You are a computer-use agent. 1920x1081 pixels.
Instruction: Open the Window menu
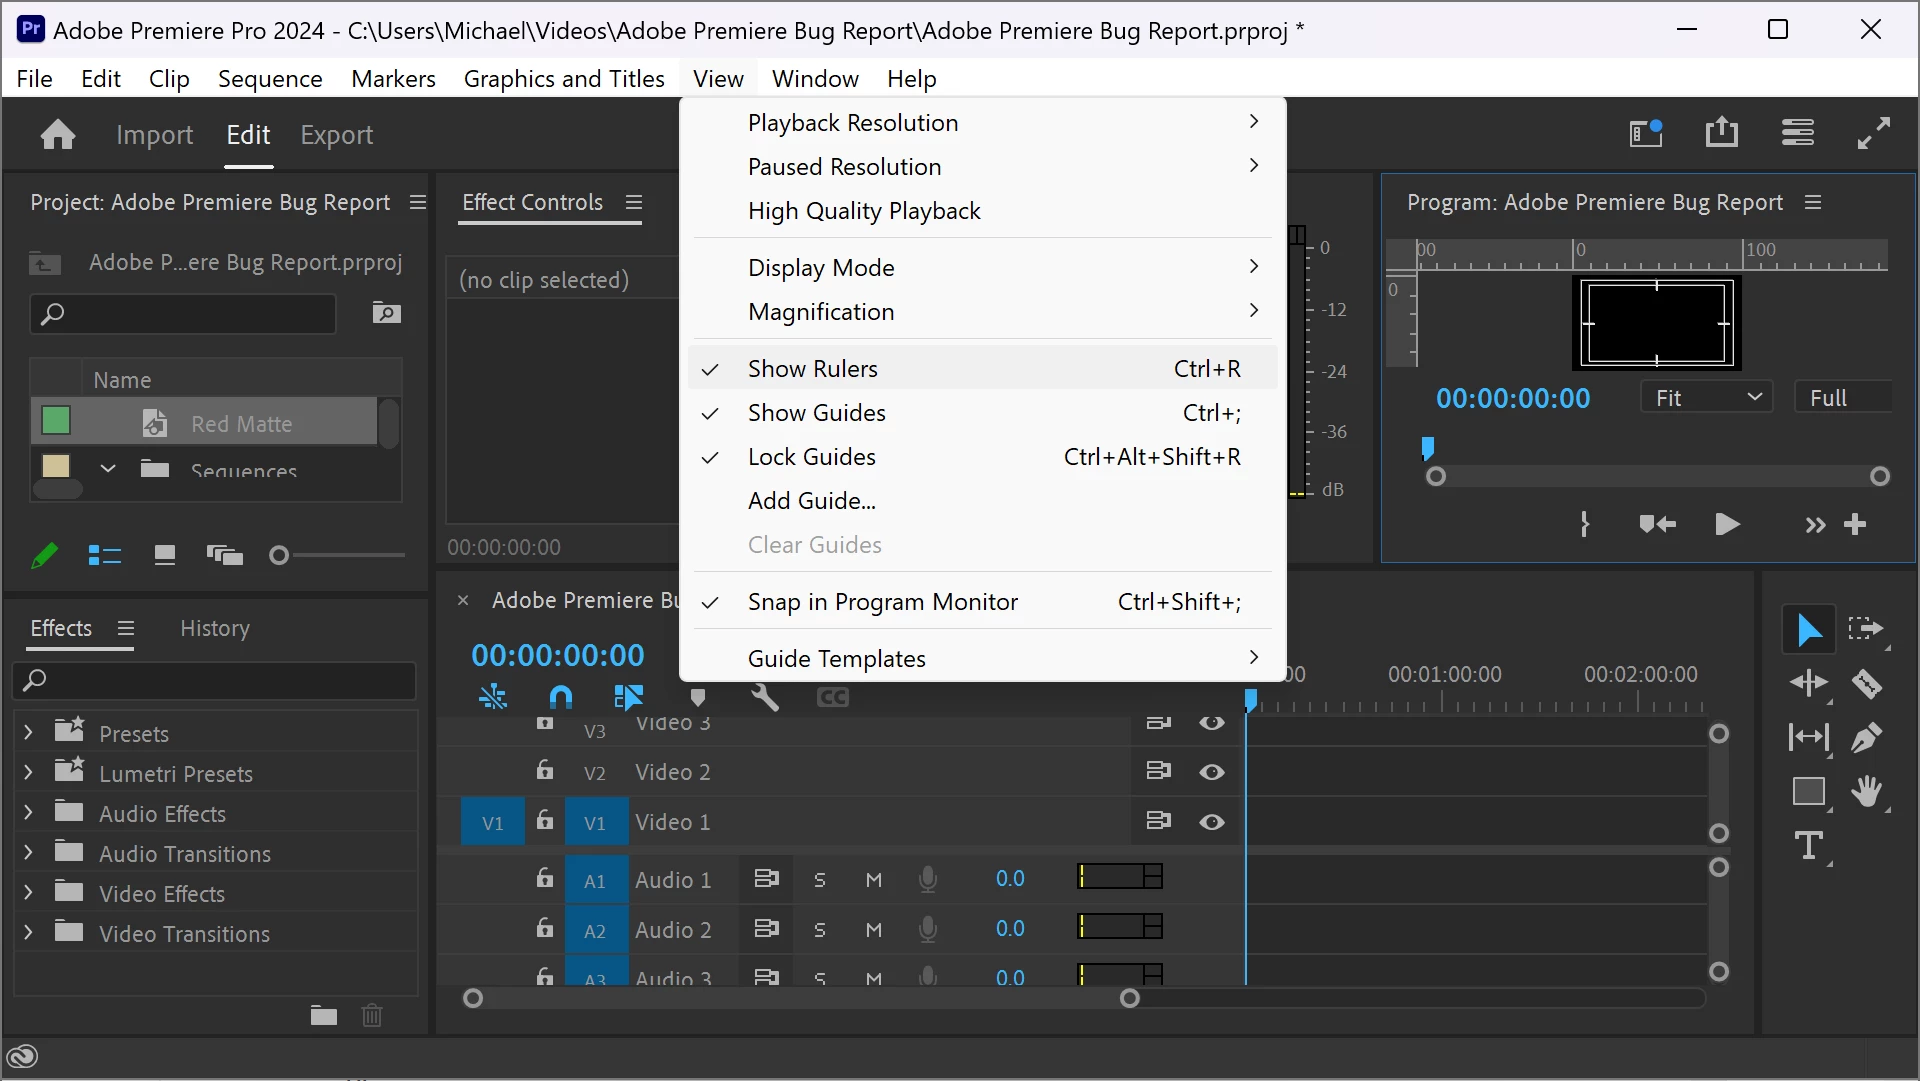[x=814, y=79]
